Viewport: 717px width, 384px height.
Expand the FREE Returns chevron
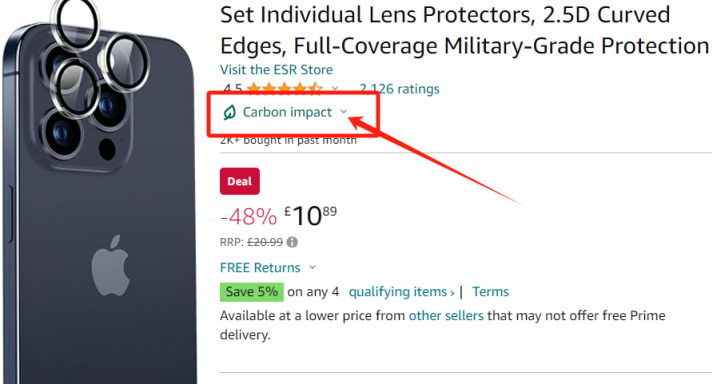pos(312,267)
